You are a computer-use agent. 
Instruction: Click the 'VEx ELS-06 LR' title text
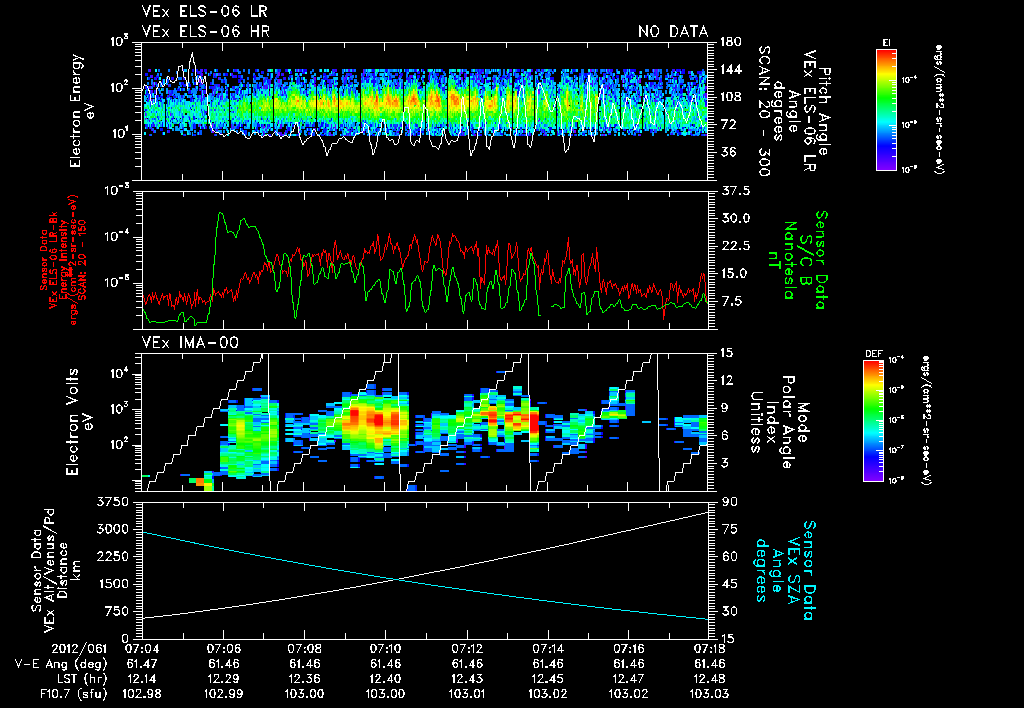point(204,11)
